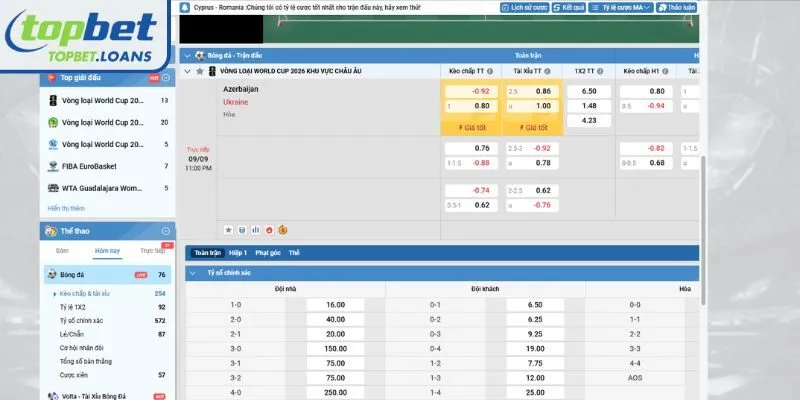Image resolution: width=800 pixels, height=400 pixels.
Task: Click the Hiển thị thêm link
Action: point(66,208)
